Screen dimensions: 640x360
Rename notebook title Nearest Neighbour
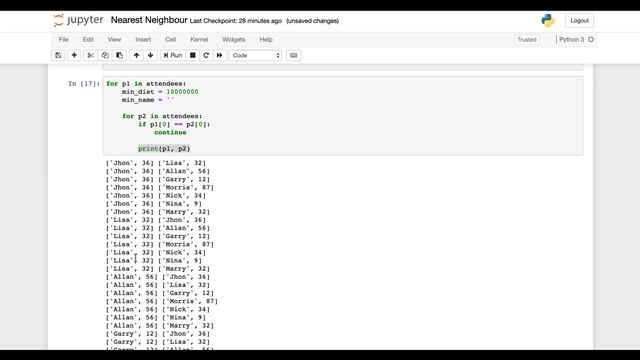coord(149,20)
